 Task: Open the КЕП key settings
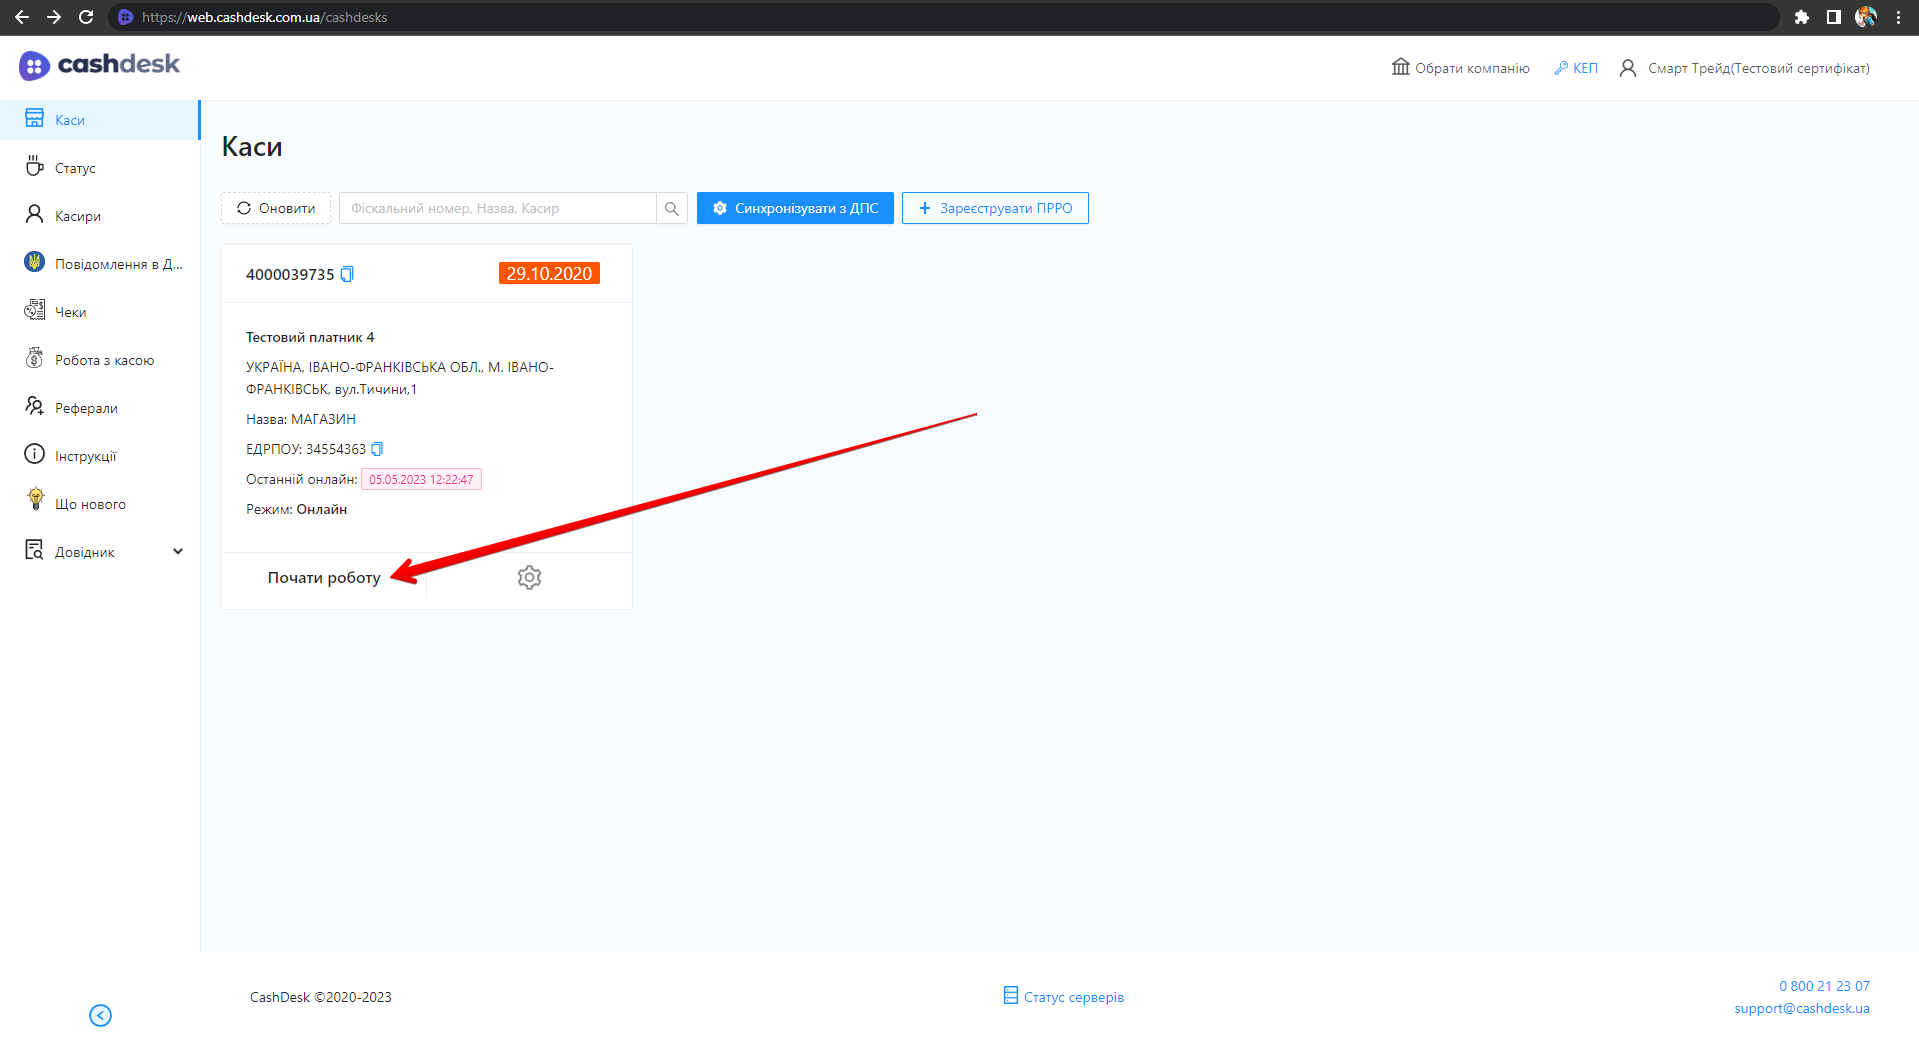pyautogui.click(x=1576, y=68)
